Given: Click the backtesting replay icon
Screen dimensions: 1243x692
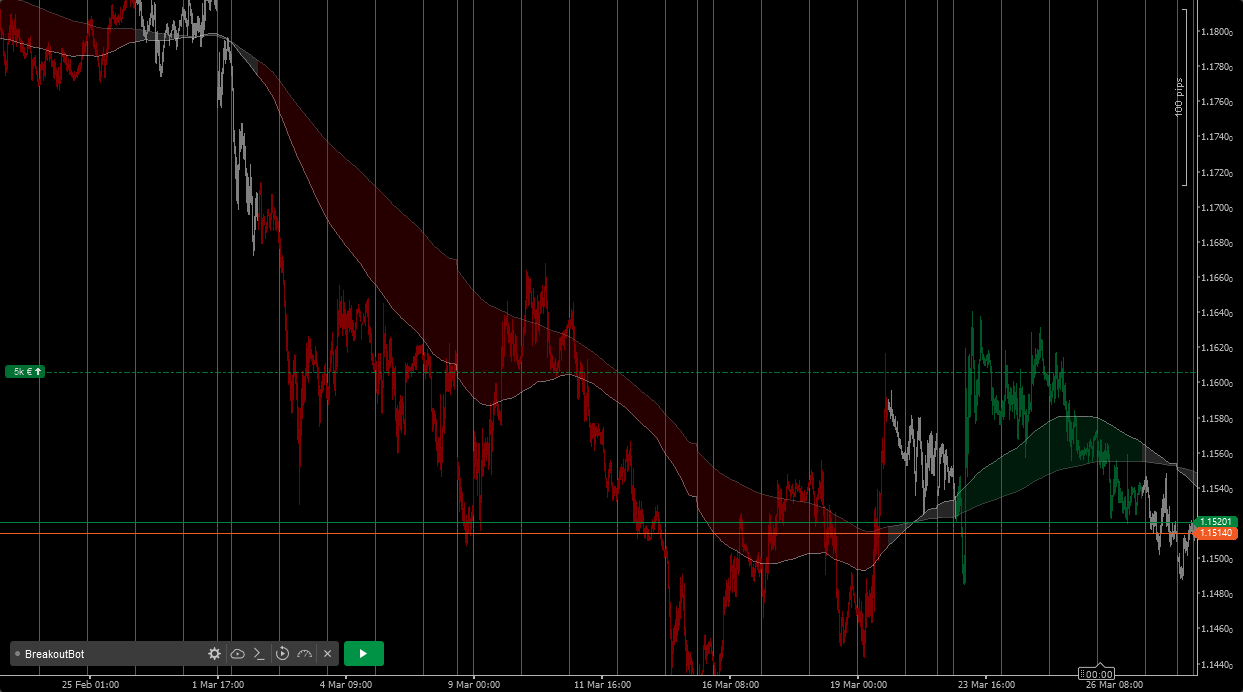Looking at the screenshot, I should coord(282,654).
